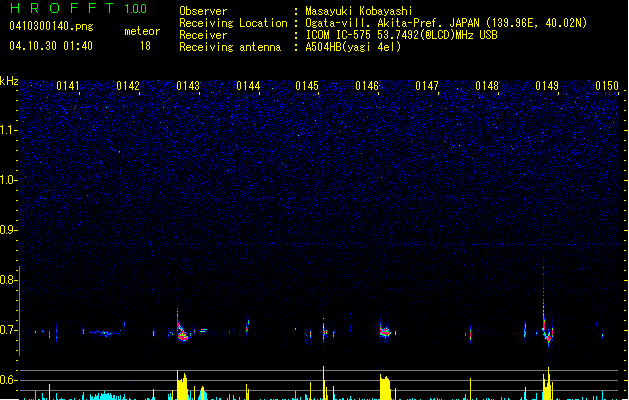Click the 'Receiver' field label
629x400 pixels.
tap(203, 35)
